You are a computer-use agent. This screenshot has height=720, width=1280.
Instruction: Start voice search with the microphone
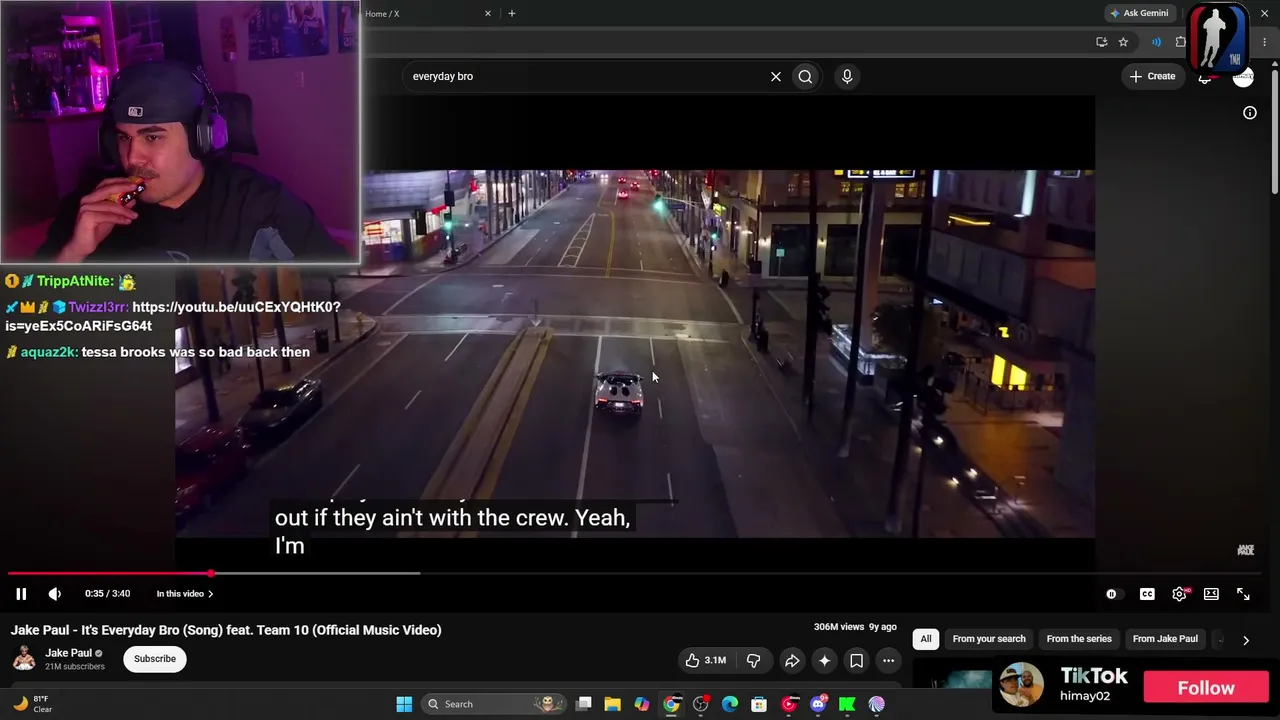[847, 76]
